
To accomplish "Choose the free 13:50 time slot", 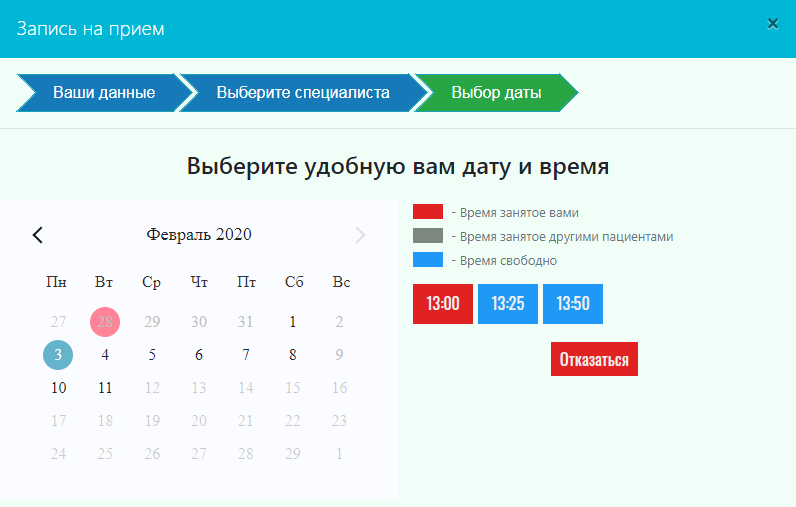I will (x=573, y=304).
